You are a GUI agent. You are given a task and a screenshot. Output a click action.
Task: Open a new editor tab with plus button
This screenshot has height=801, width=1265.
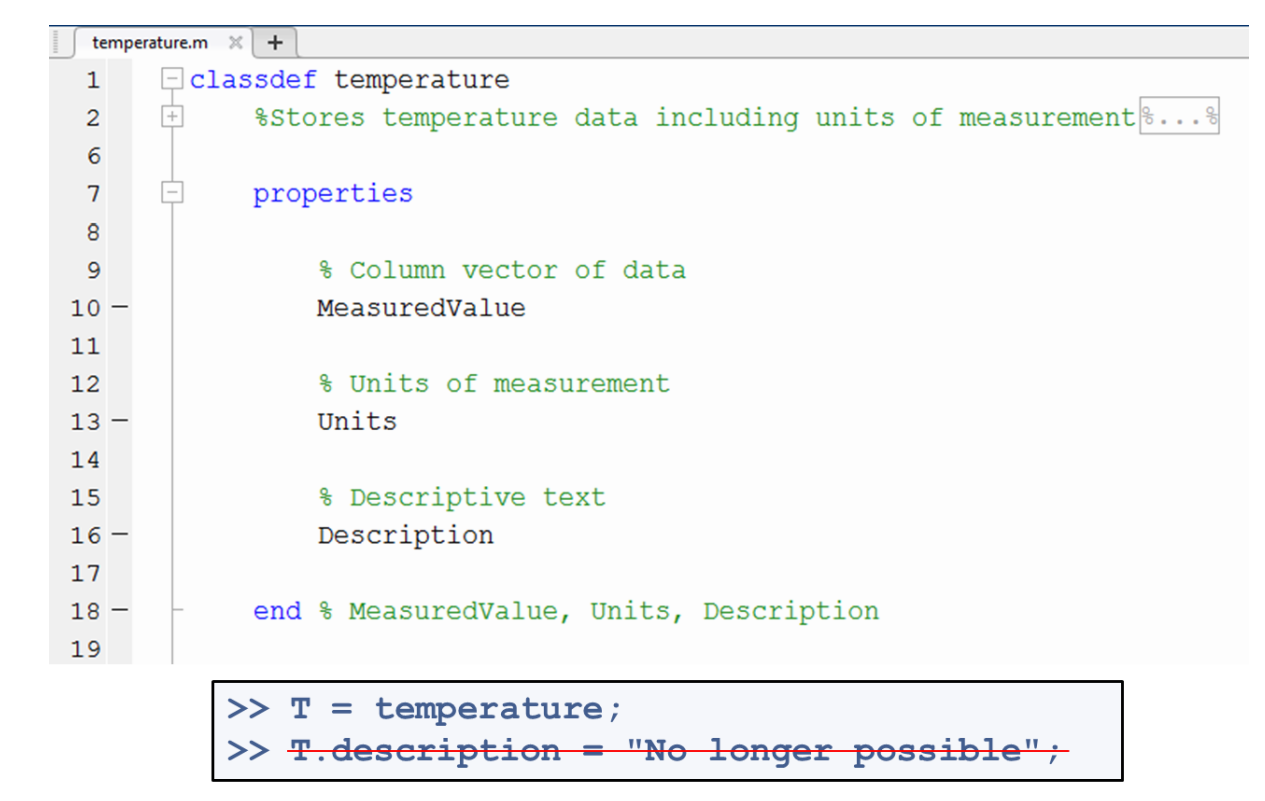click(x=276, y=43)
